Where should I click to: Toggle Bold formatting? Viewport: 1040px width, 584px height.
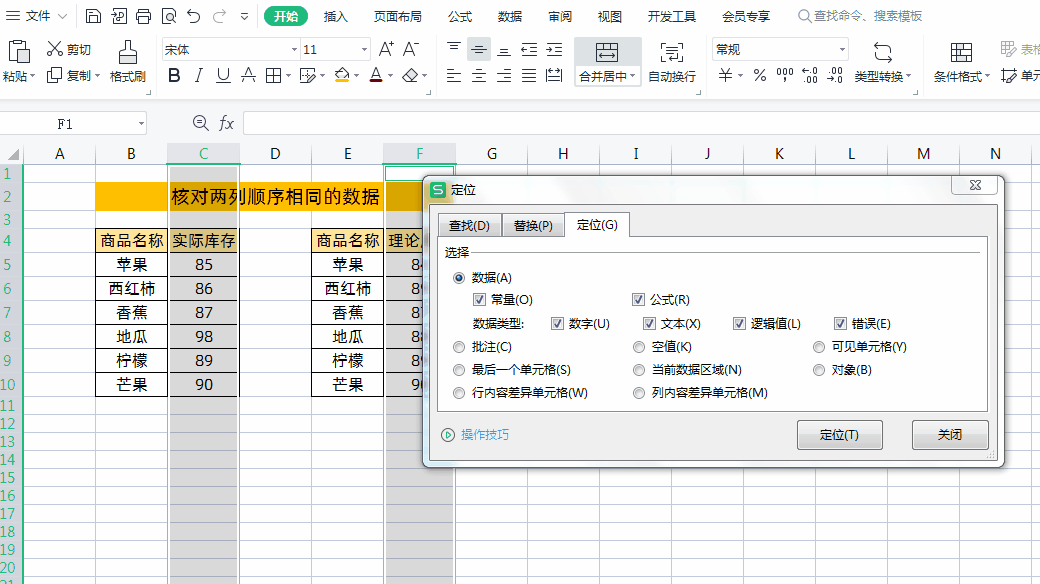(174, 76)
